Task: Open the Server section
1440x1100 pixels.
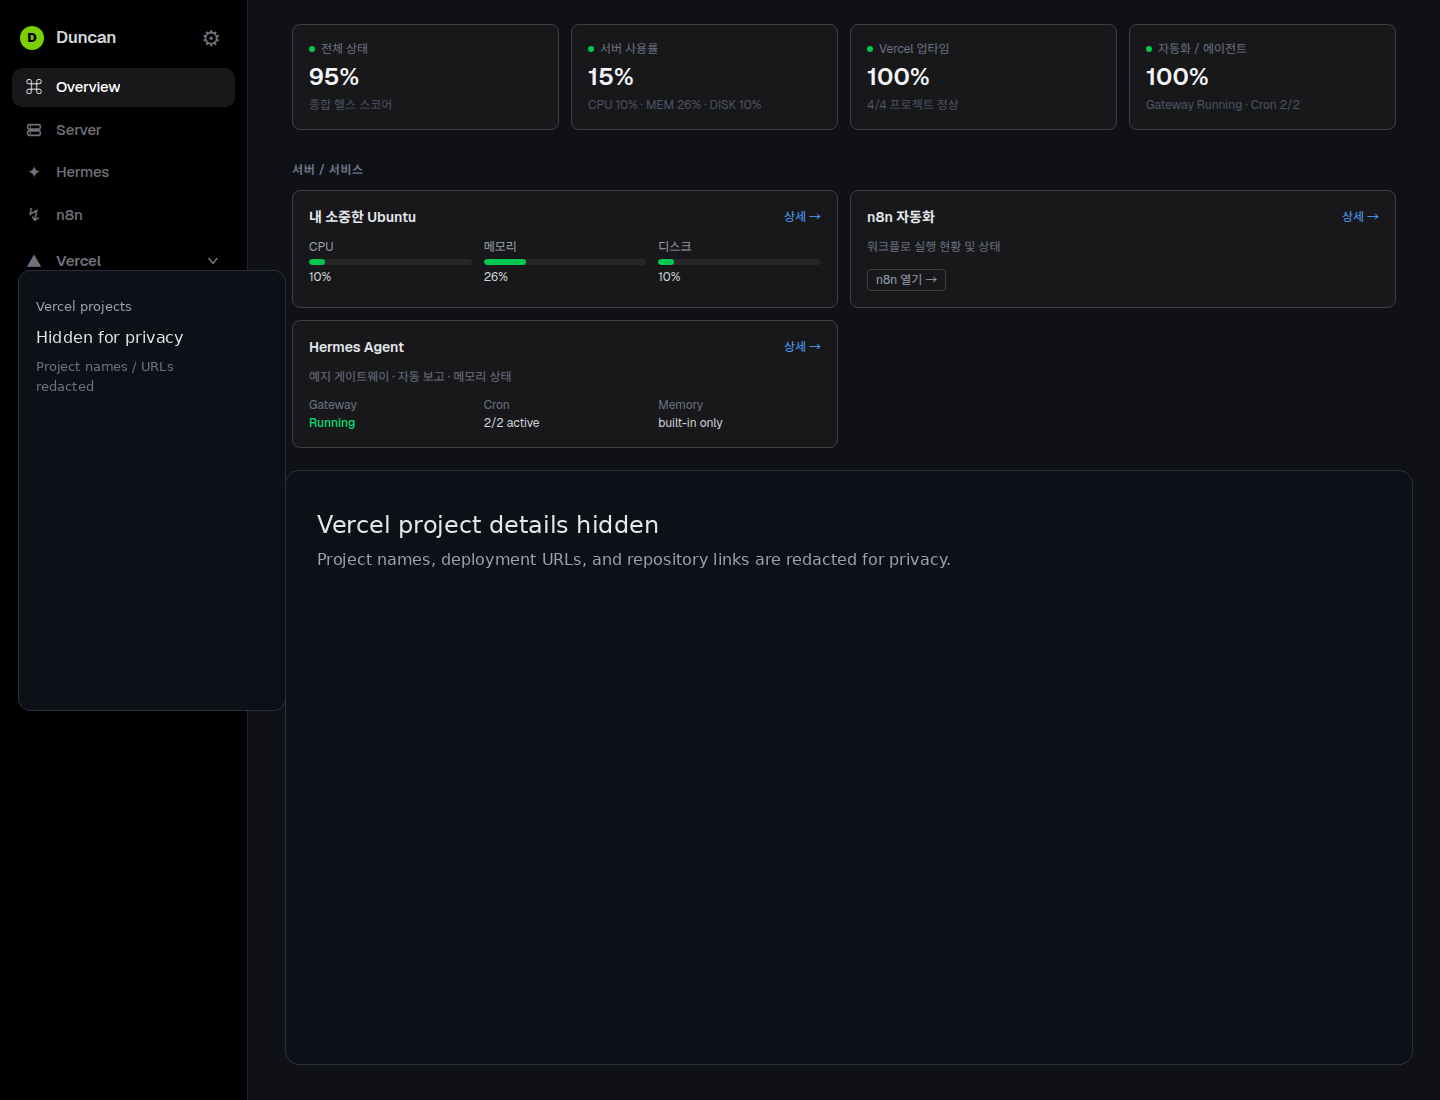Action: click(123, 130)
